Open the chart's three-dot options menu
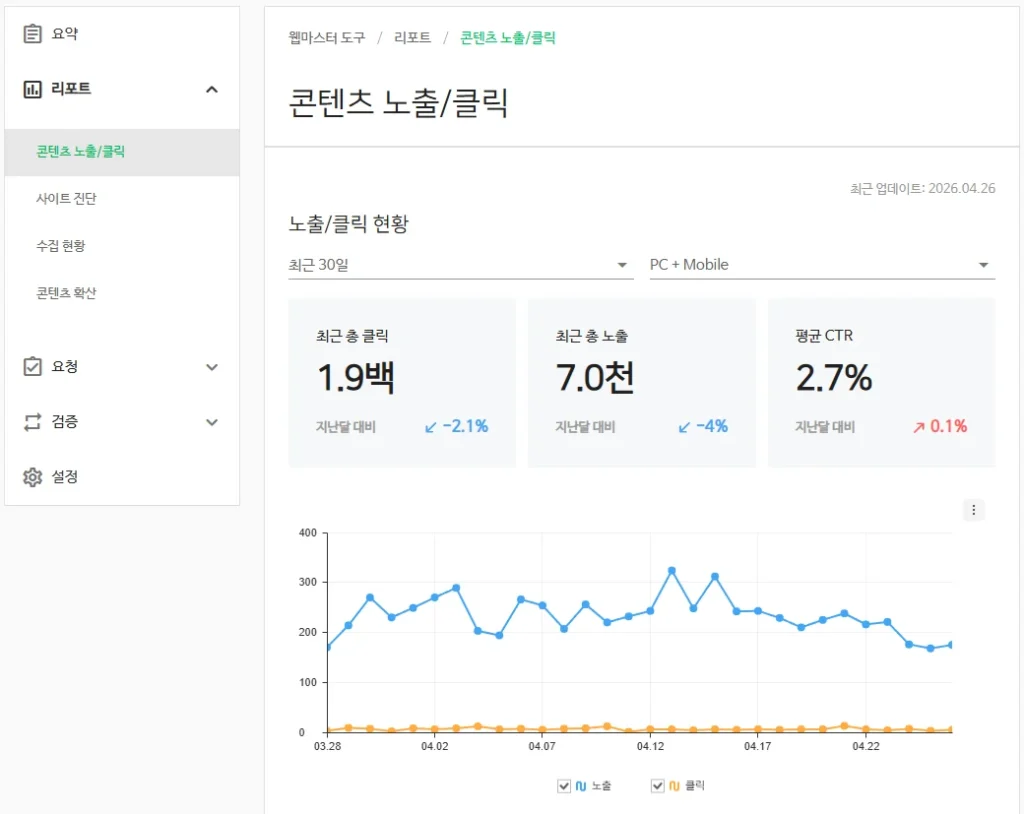The image size is (1024, 814). click(974, 510)
